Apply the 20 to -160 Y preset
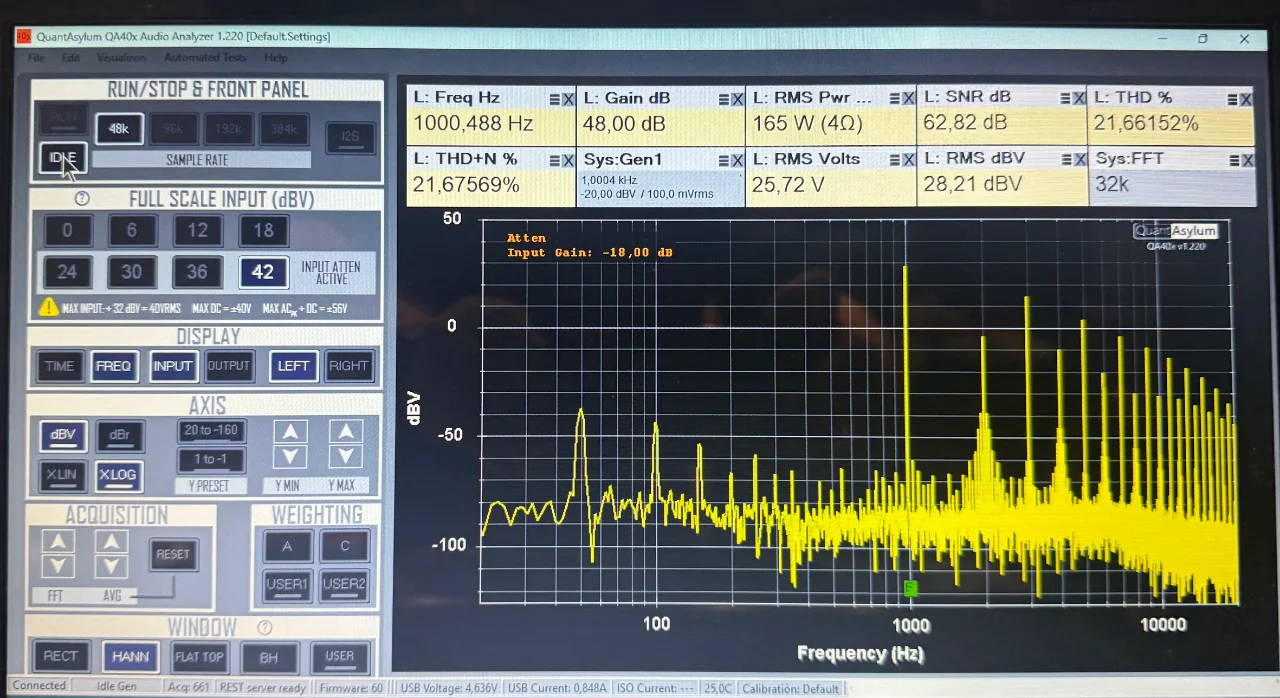Viewport: 1280px width, 698px height. point(211,431)
